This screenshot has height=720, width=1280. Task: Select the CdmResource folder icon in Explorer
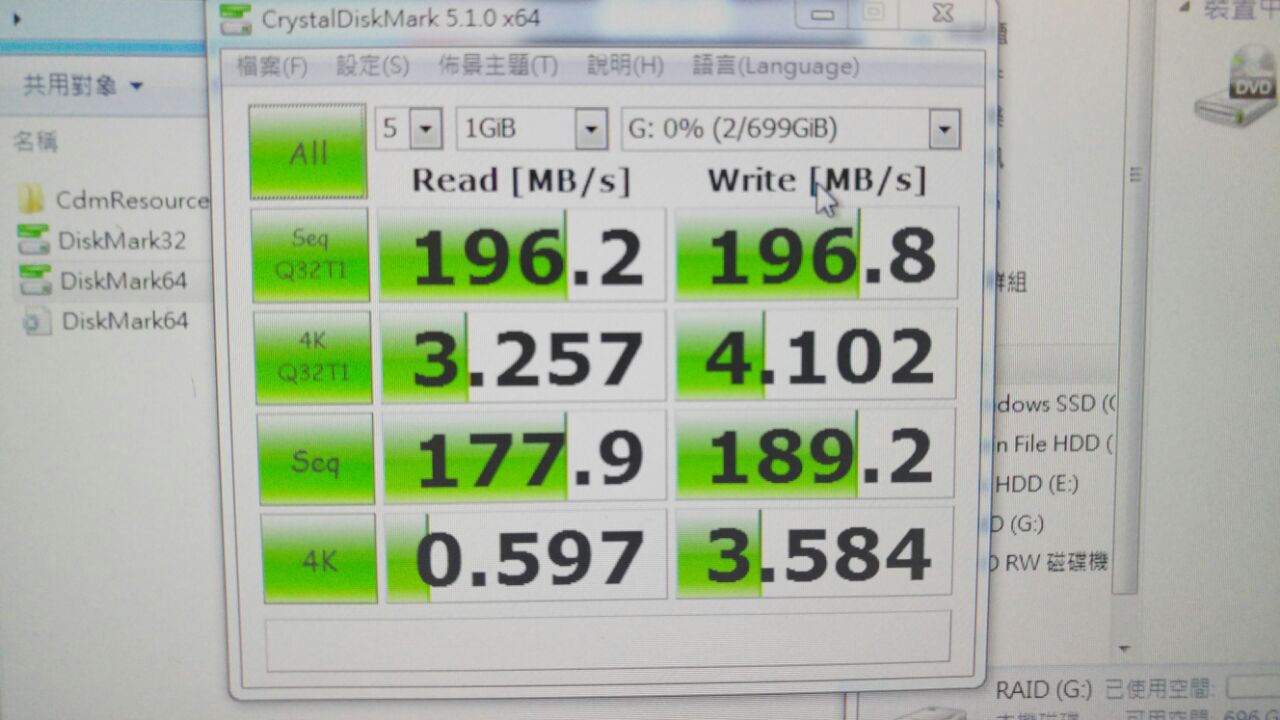(32, 199)
